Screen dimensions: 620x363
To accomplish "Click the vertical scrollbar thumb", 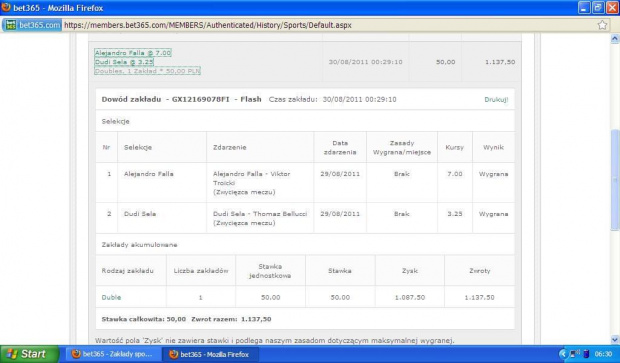I will pyautogui.click(x=615, y=180).
